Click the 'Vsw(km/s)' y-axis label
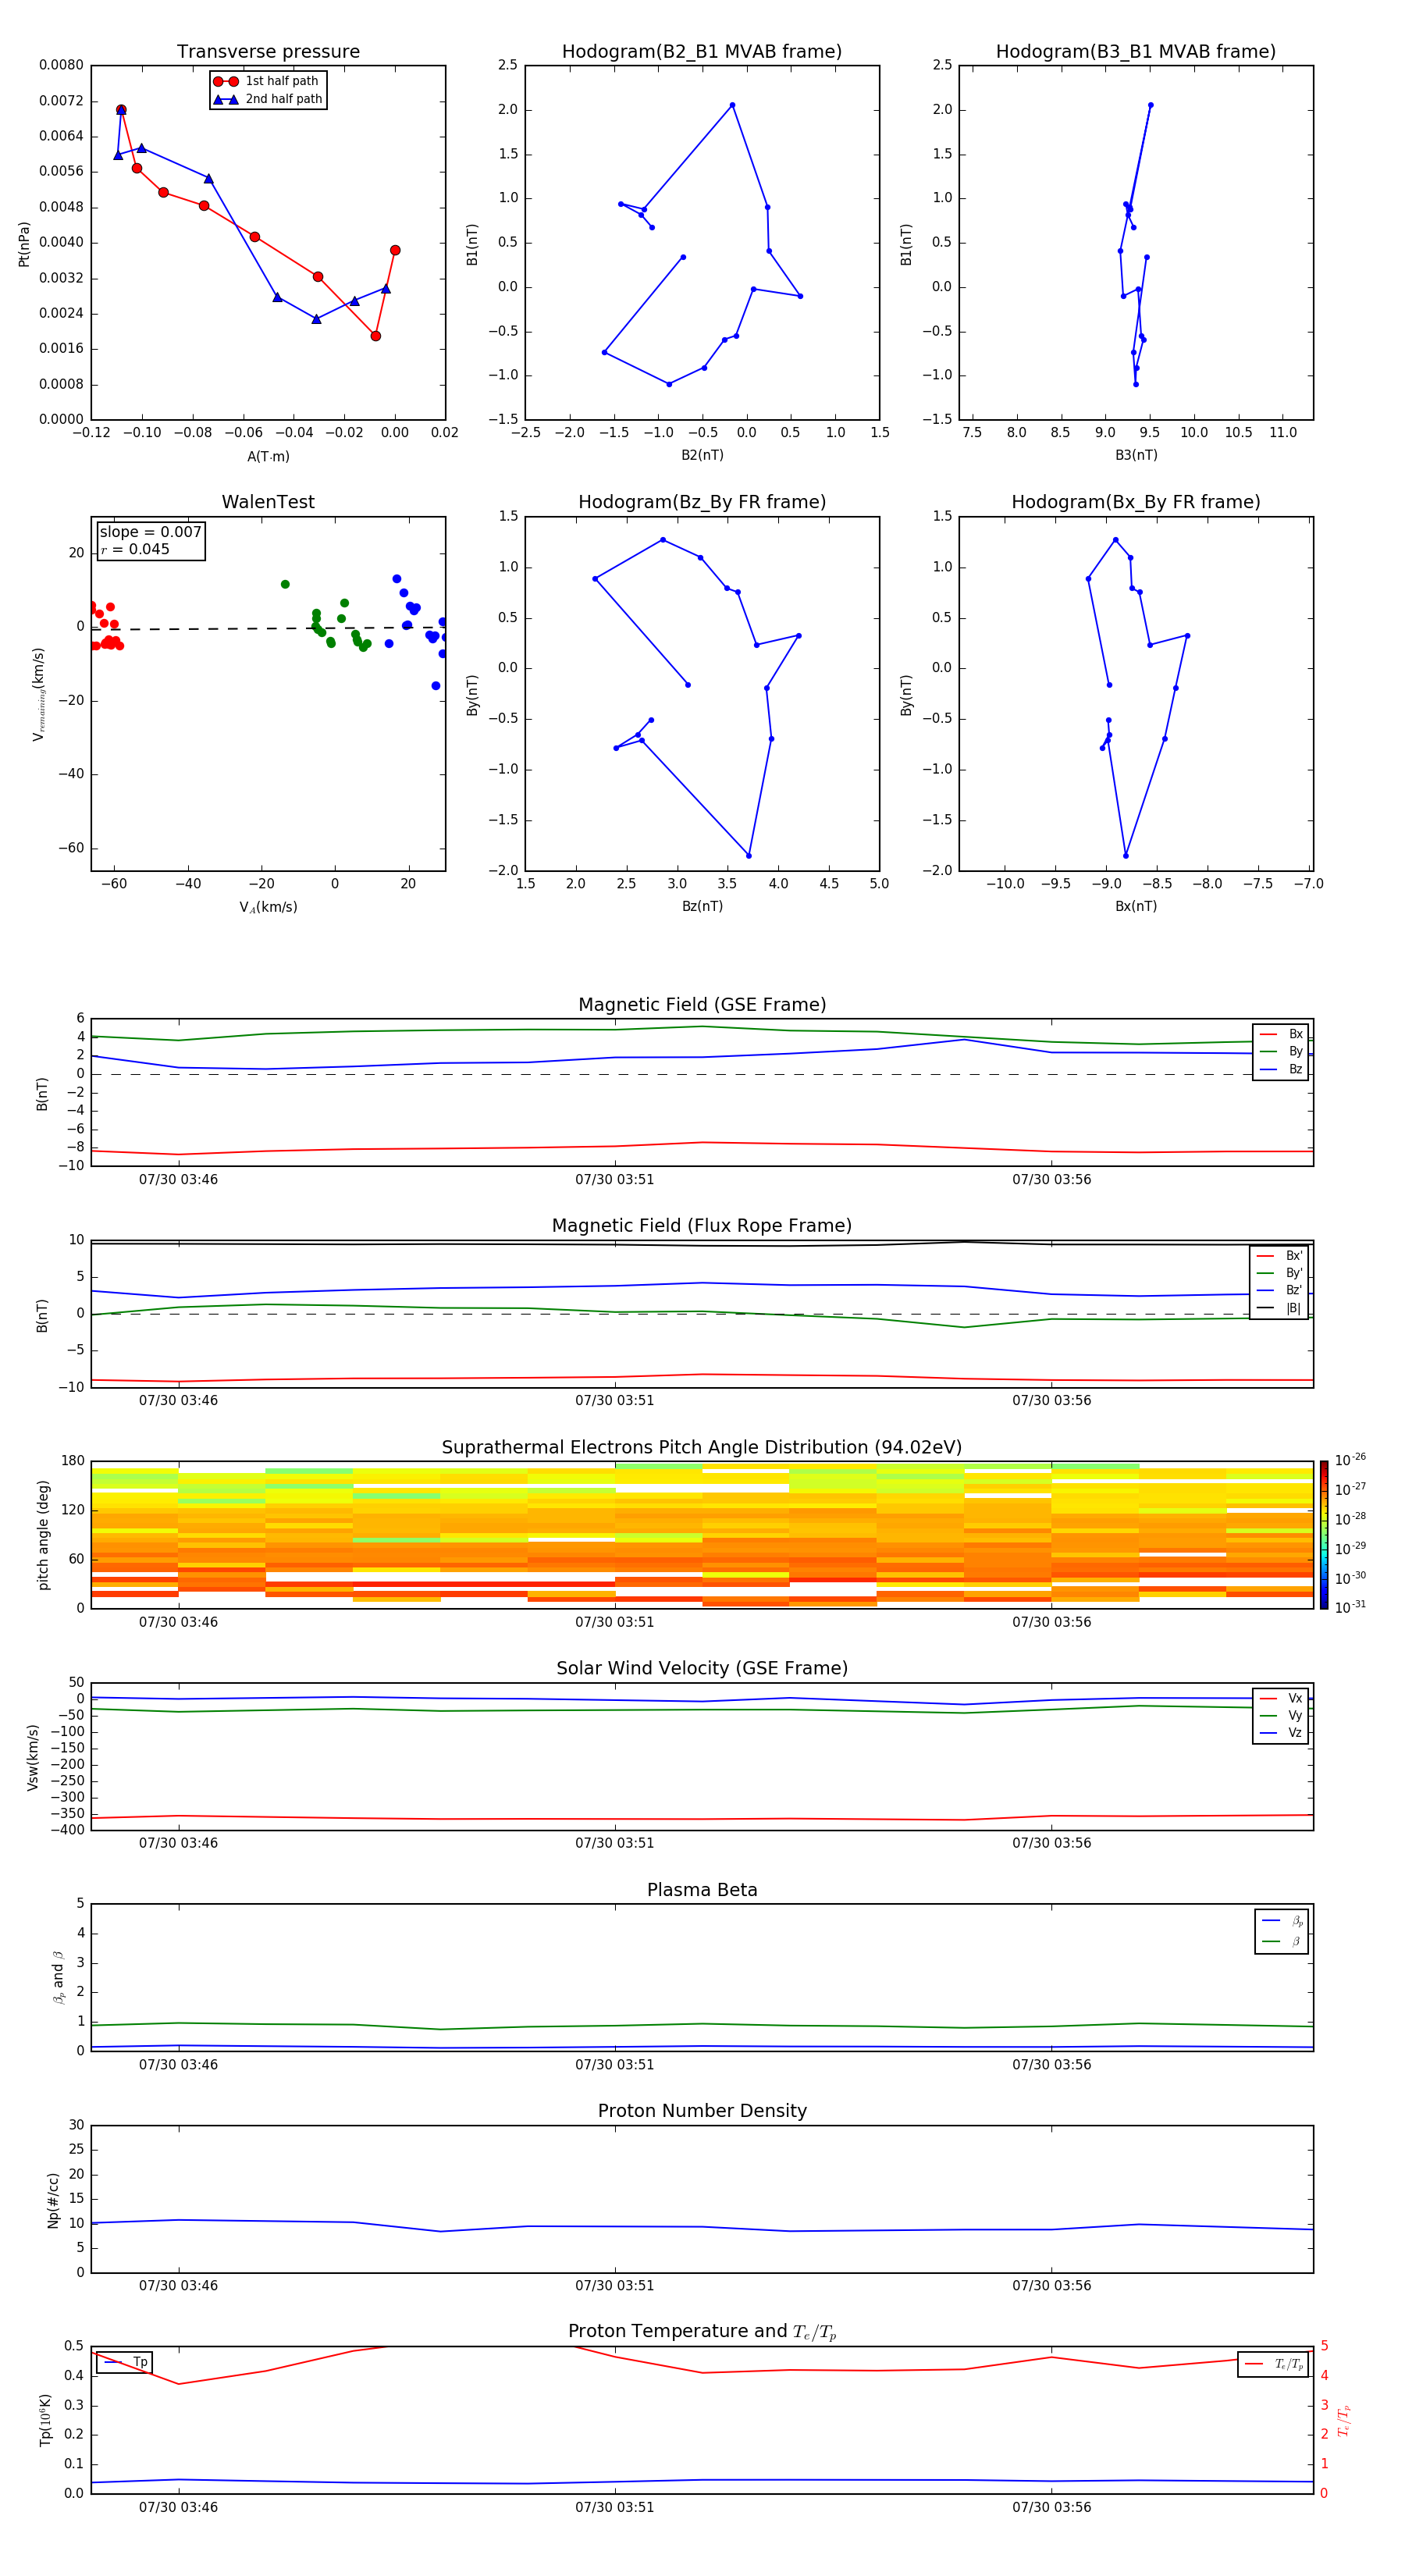The image size is (1405, 2576). tap(33, 1757)
